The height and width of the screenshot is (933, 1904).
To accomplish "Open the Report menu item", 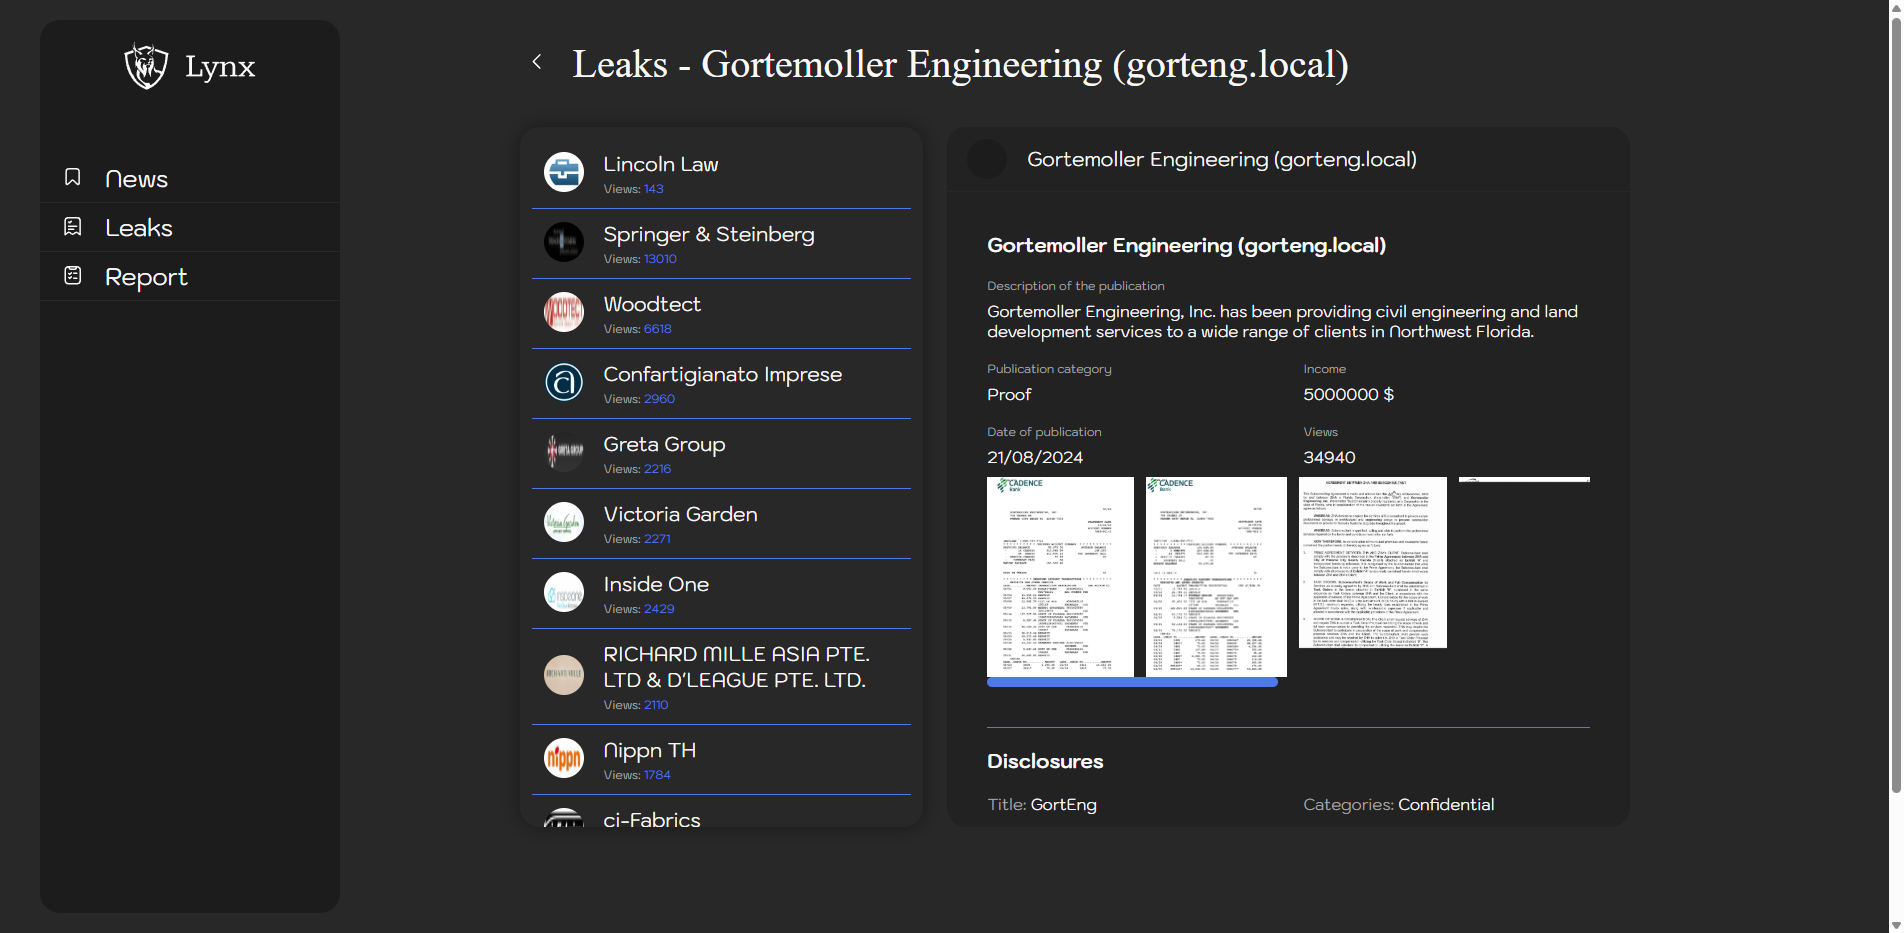I will pyautogui.click(x=146, y=277).
